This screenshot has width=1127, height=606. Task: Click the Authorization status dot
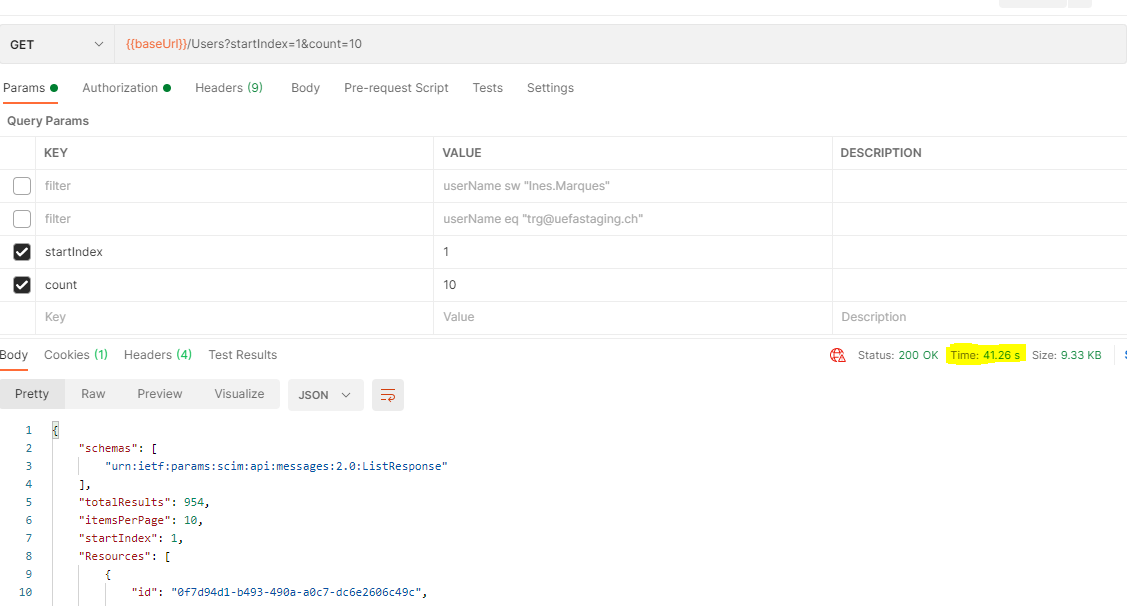[x=166, y=87]
